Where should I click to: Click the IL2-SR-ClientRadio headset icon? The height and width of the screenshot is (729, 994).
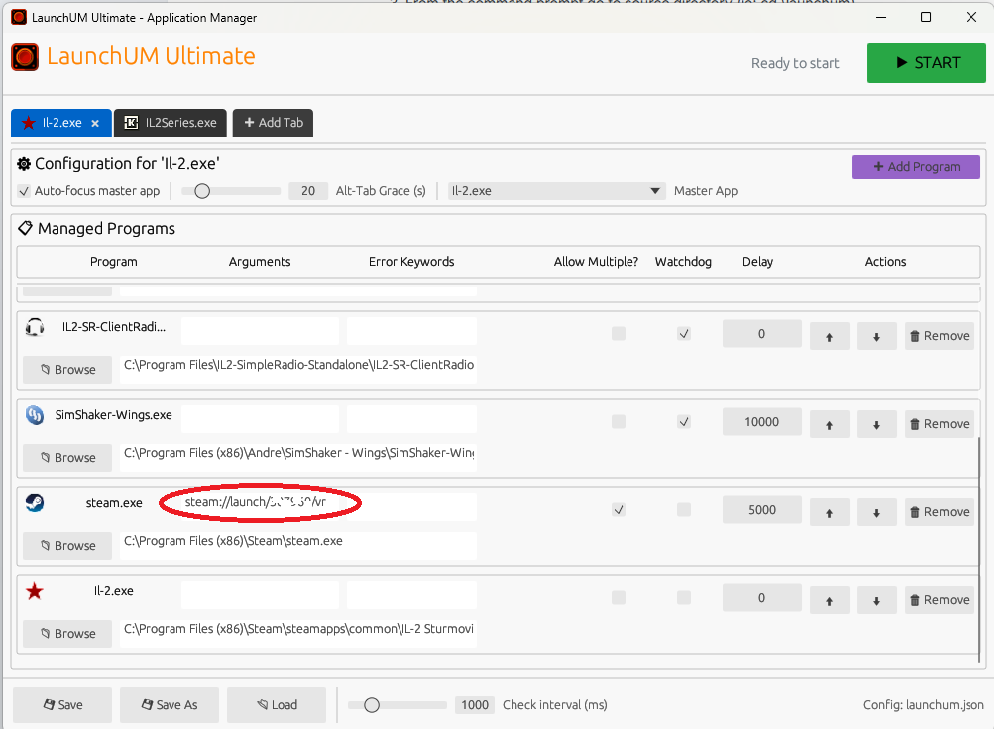tap(35, 327)
